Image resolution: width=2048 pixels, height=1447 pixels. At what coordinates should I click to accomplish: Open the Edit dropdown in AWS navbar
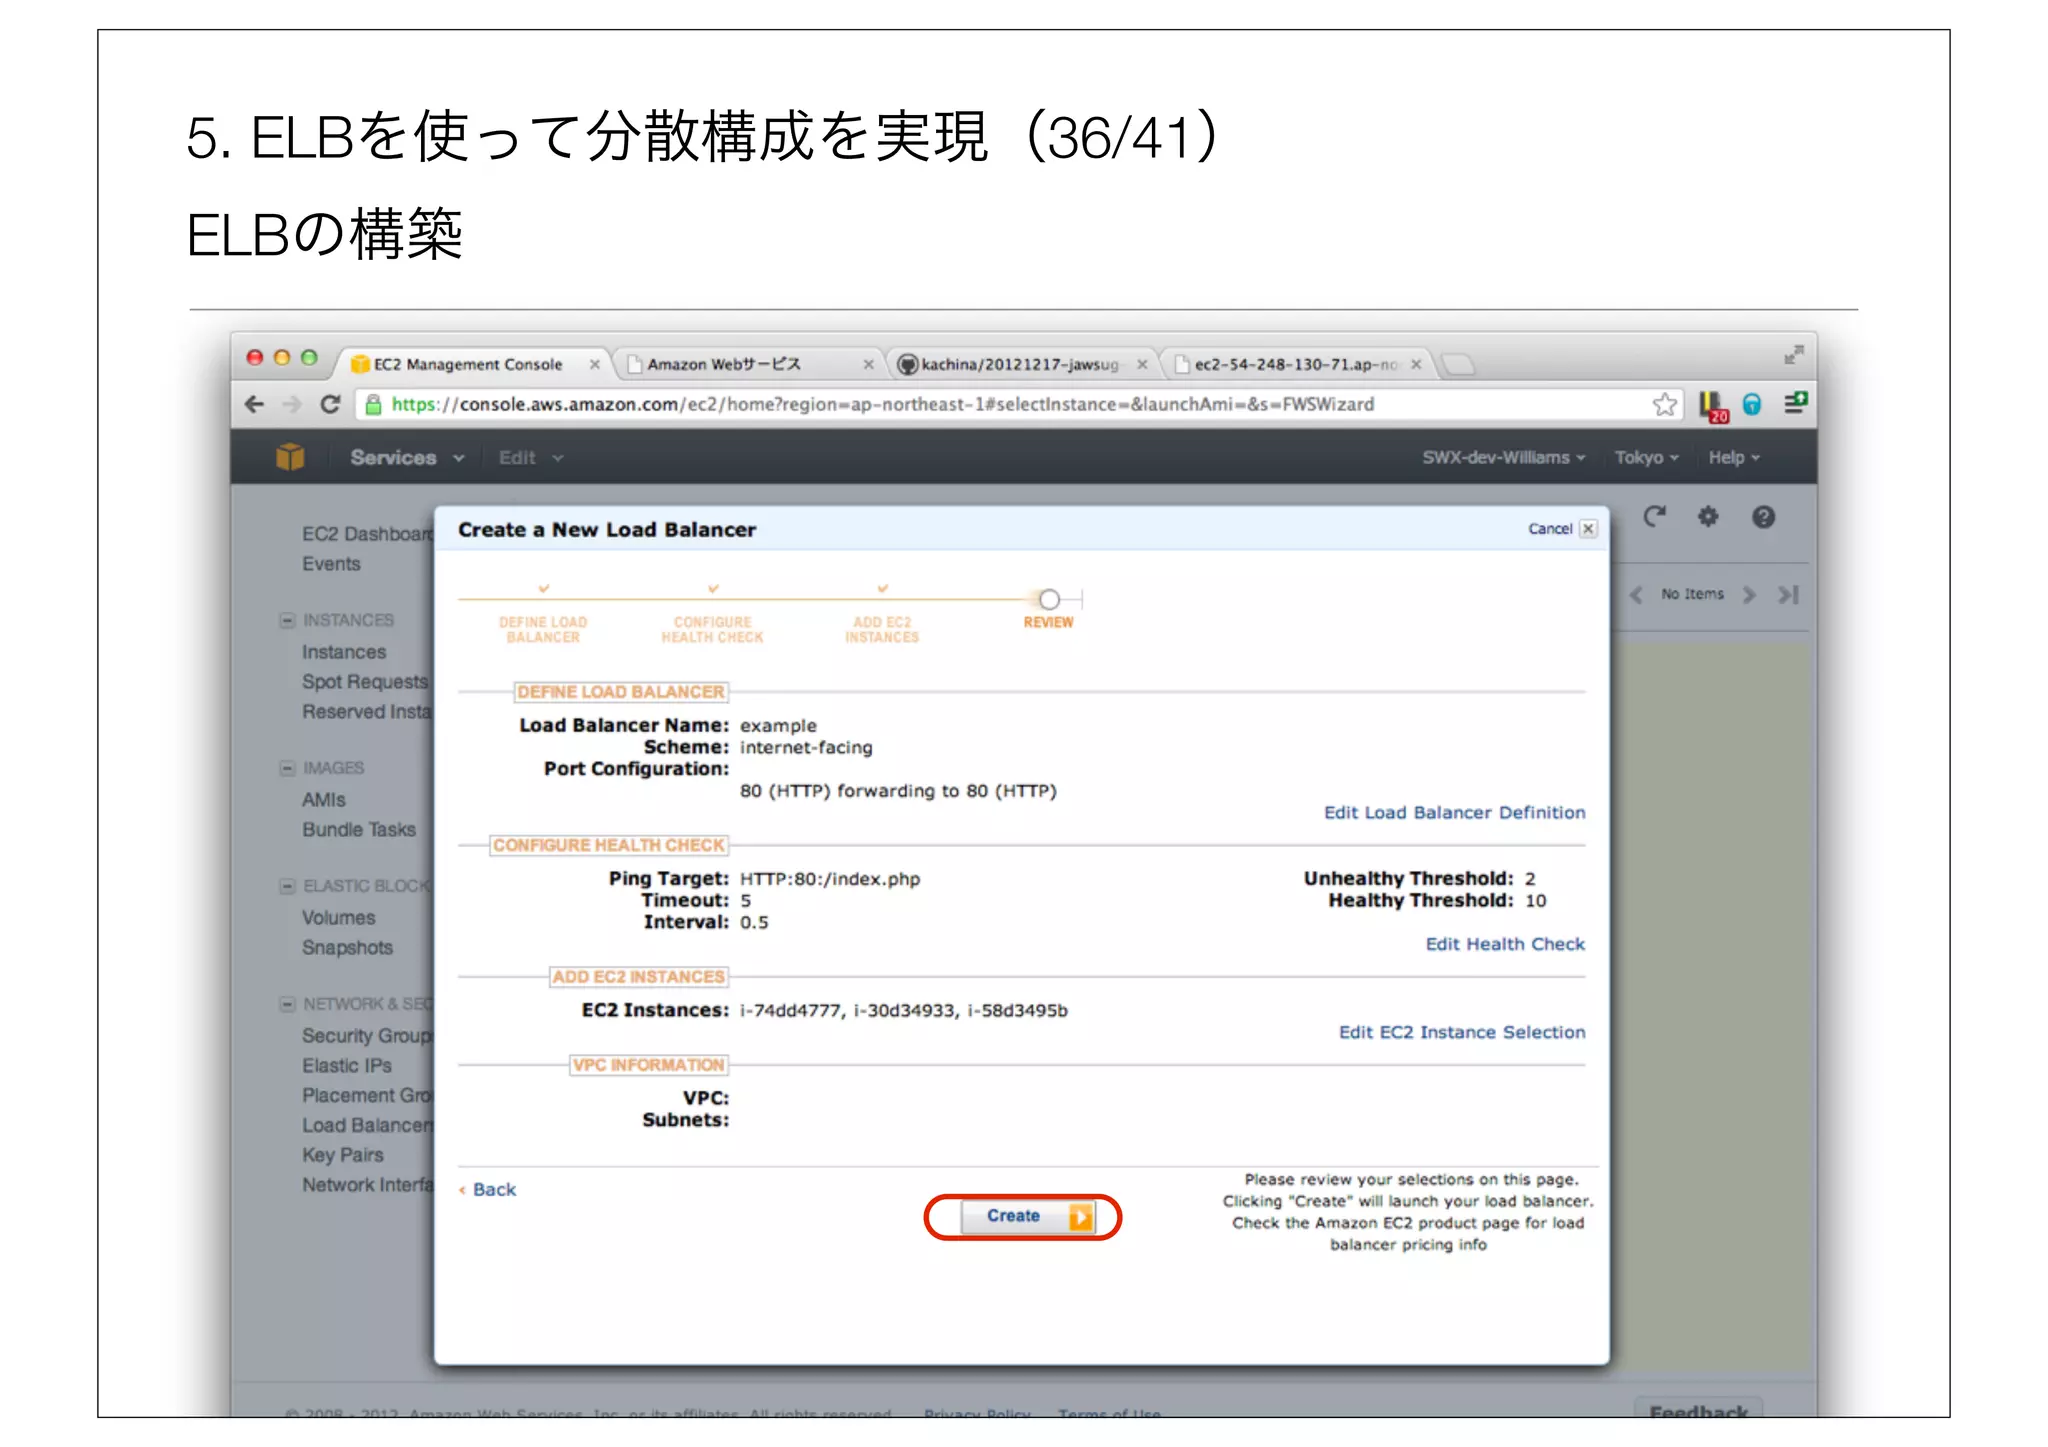point(530,457)
